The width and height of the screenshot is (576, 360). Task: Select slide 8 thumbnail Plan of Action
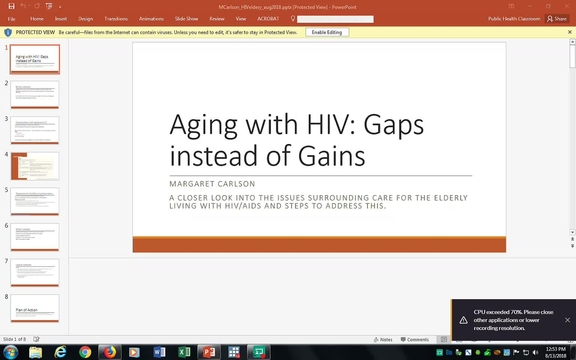pos(35,308)
